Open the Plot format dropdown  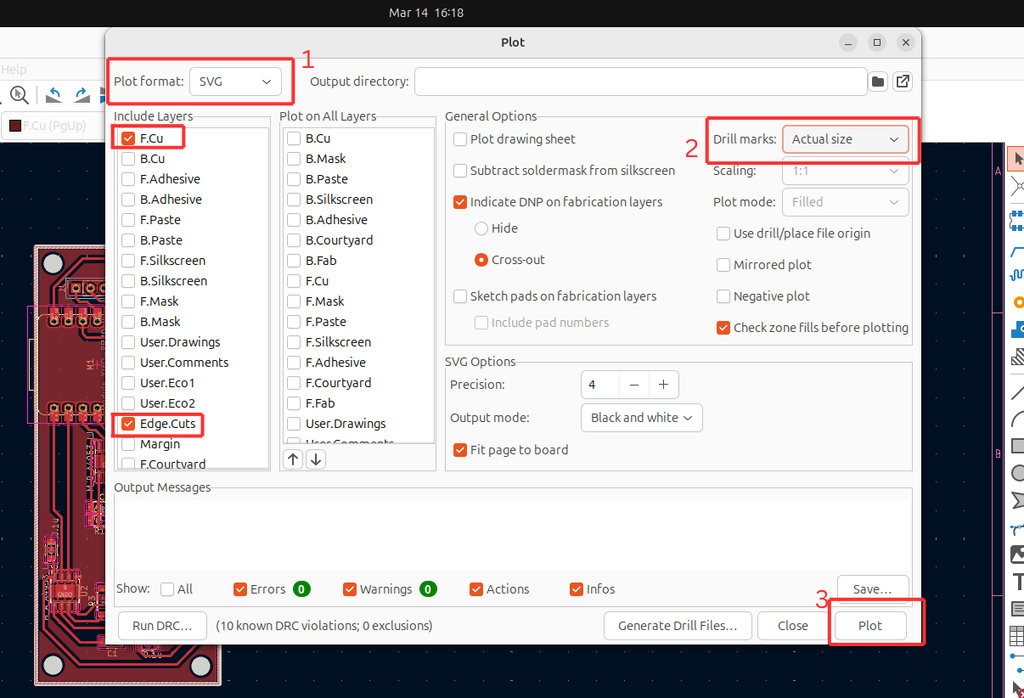[235, 82]
